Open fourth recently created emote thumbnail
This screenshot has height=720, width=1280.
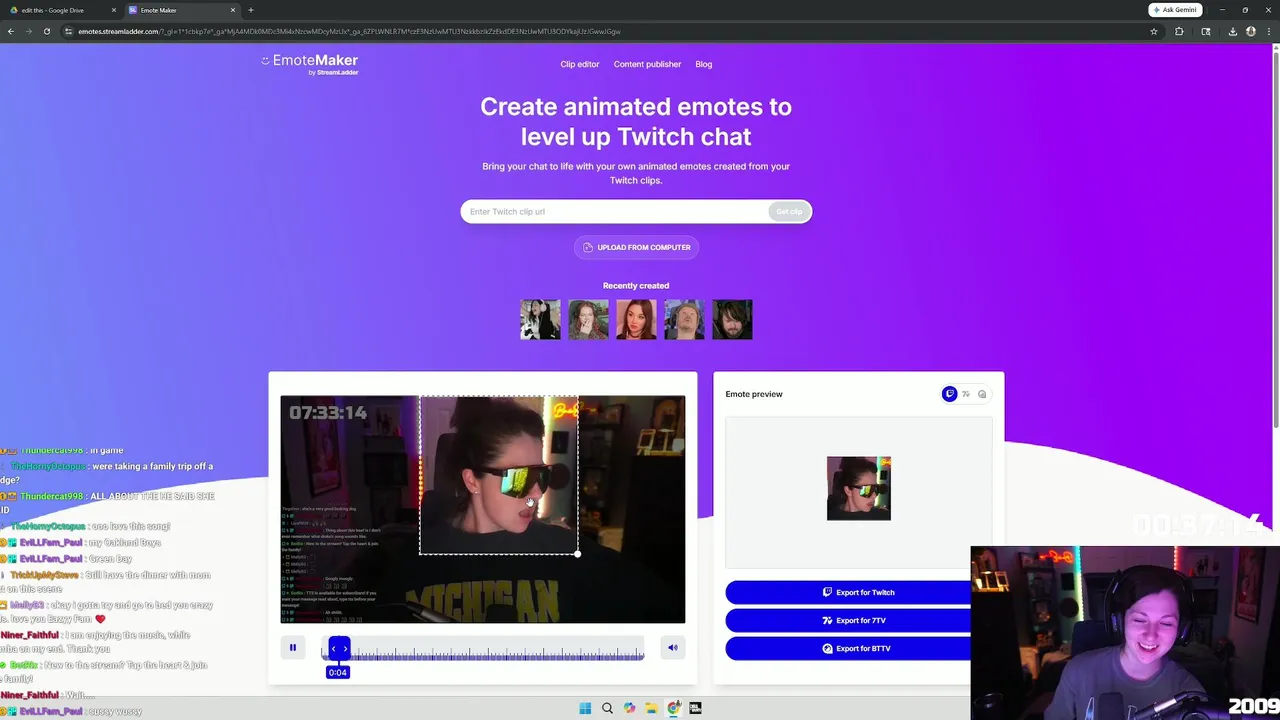click(684, 320)
